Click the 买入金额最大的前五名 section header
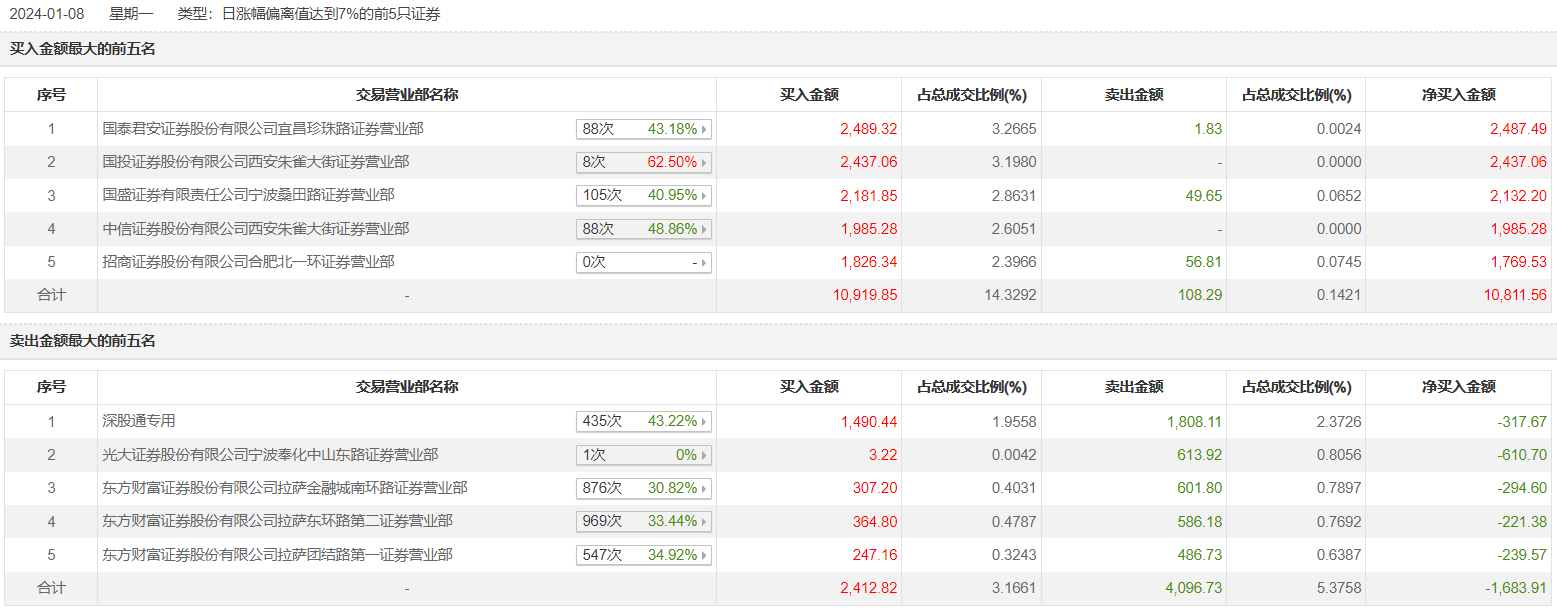Screen dimensions: 1557x611 83,49
